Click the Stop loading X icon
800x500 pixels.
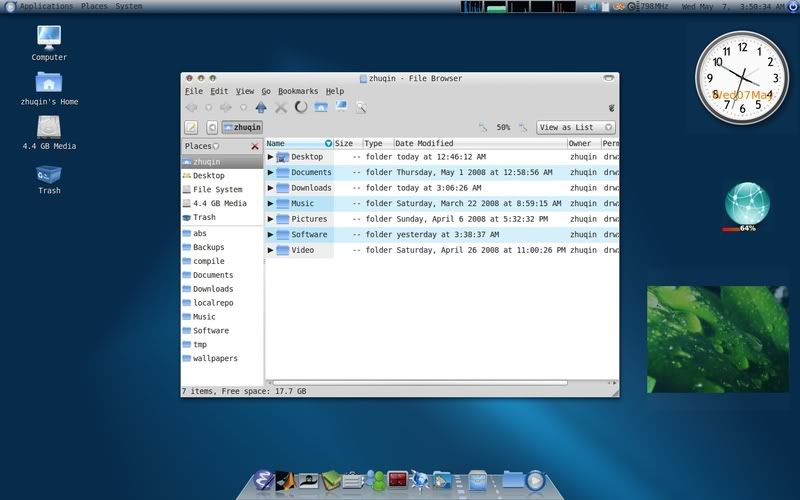tap(281, 107)
